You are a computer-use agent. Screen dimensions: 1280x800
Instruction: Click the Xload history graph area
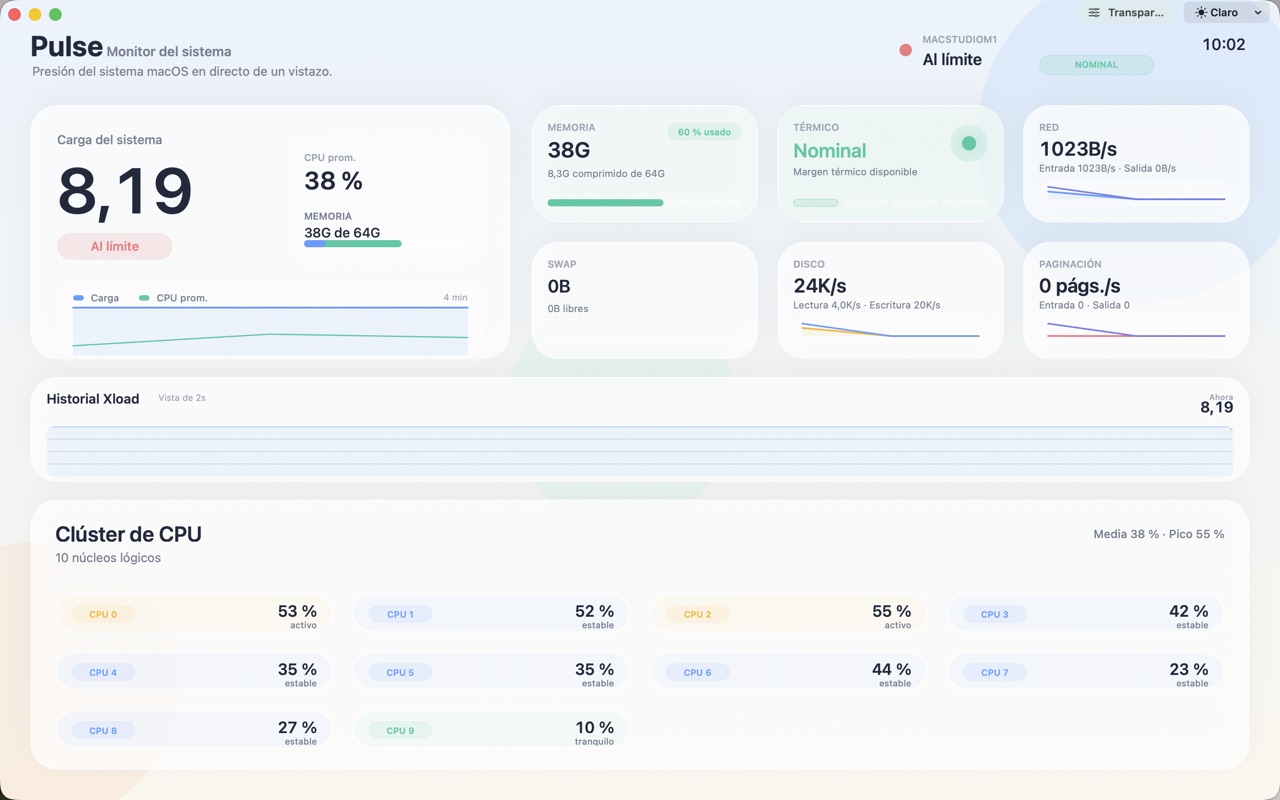(x=640, y=450)
